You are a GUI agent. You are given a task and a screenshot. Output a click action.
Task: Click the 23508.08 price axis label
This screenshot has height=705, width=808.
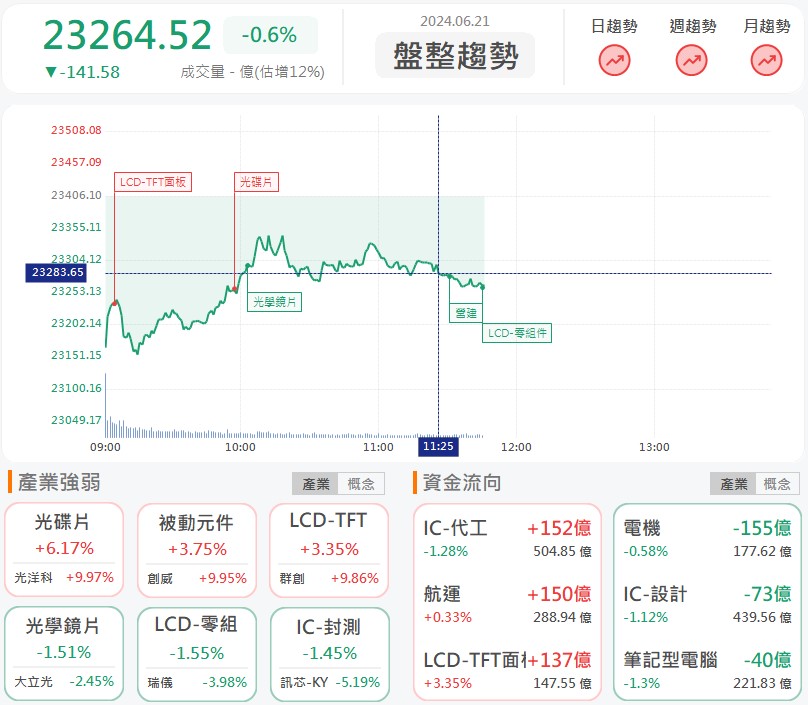click(76, 130)
